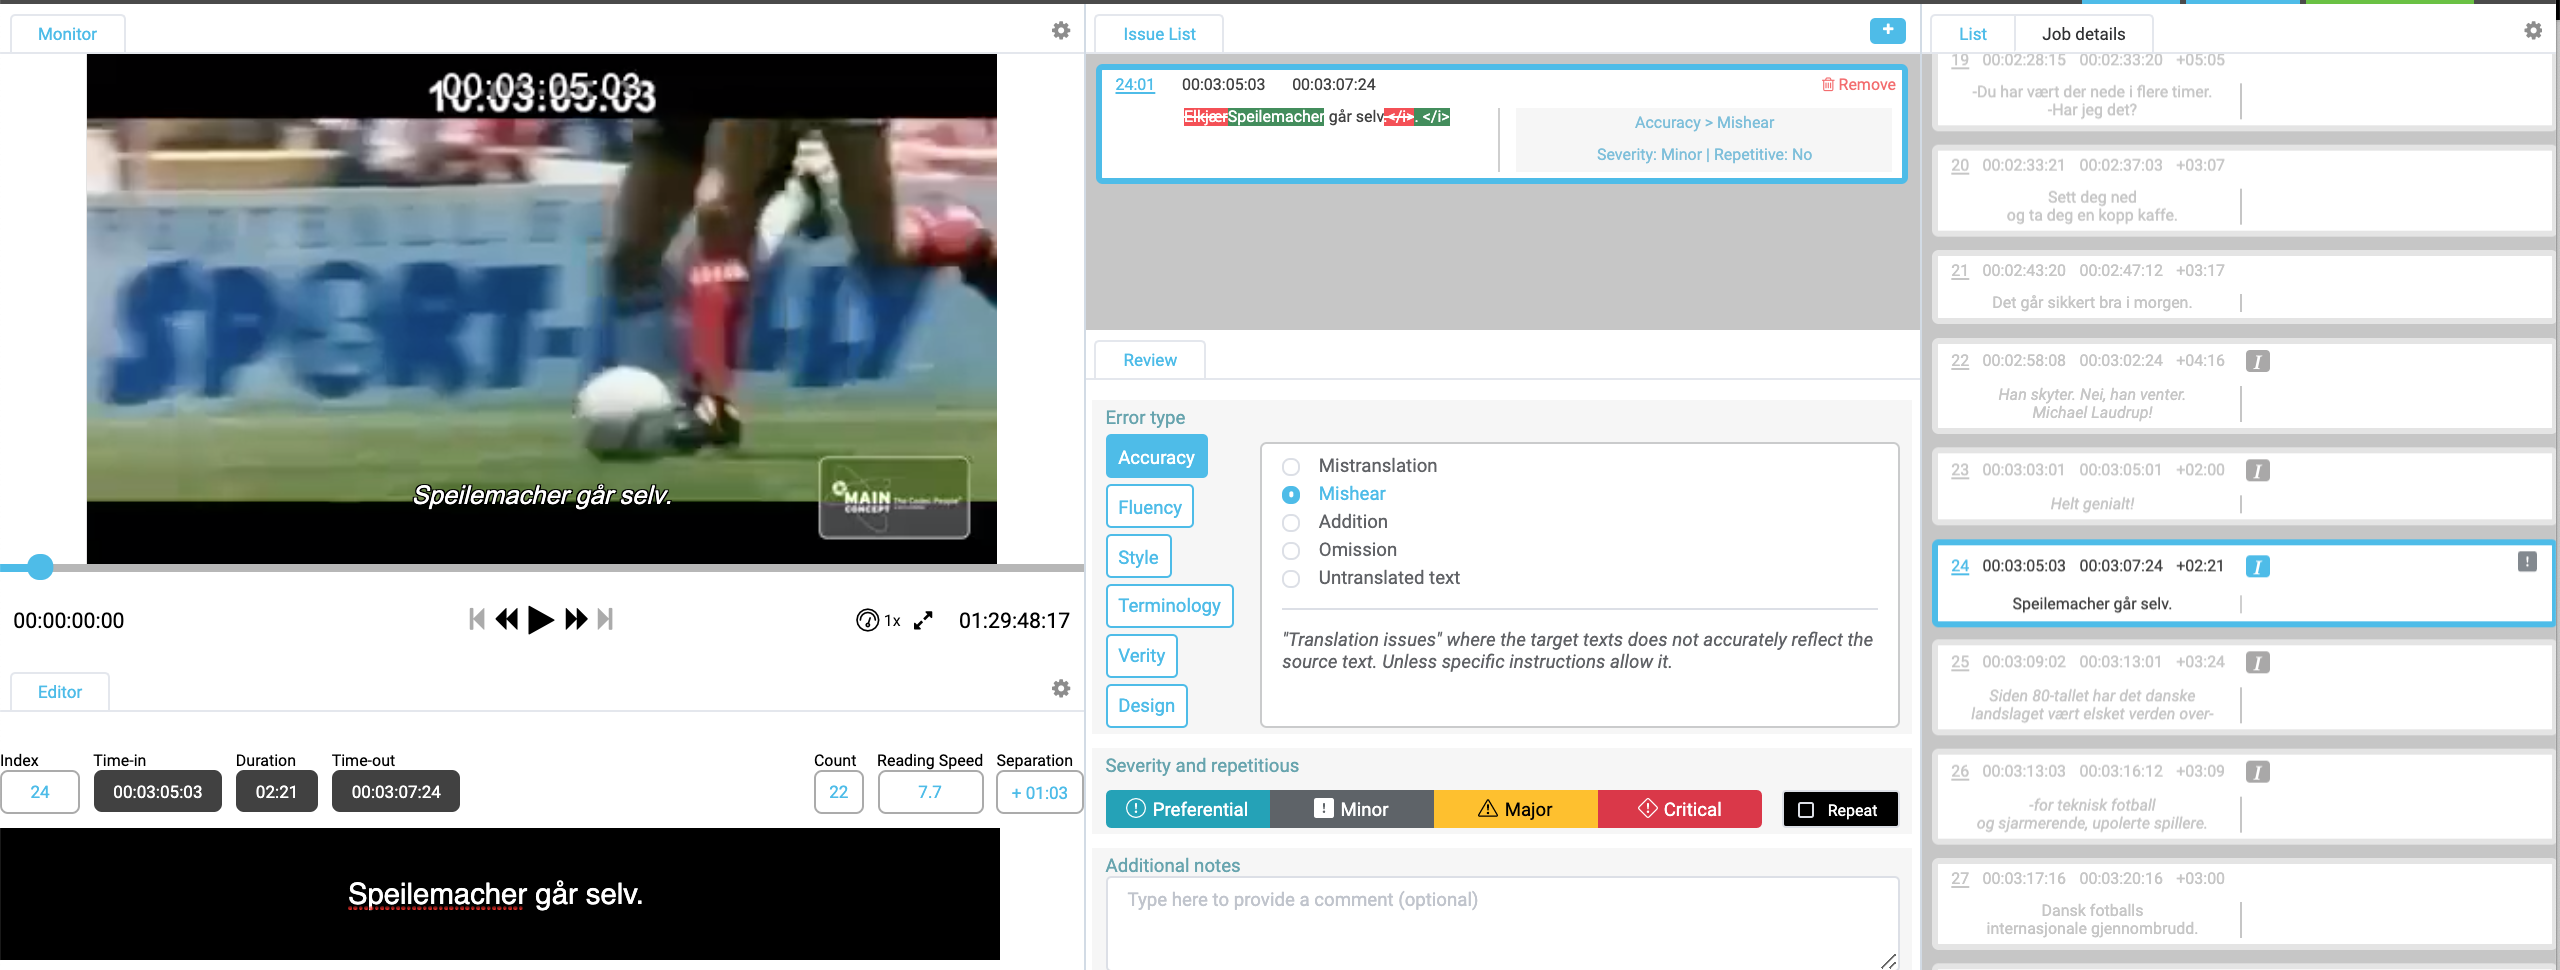
Task: Open playback speed 1x selector
Action: coord(879,621)
